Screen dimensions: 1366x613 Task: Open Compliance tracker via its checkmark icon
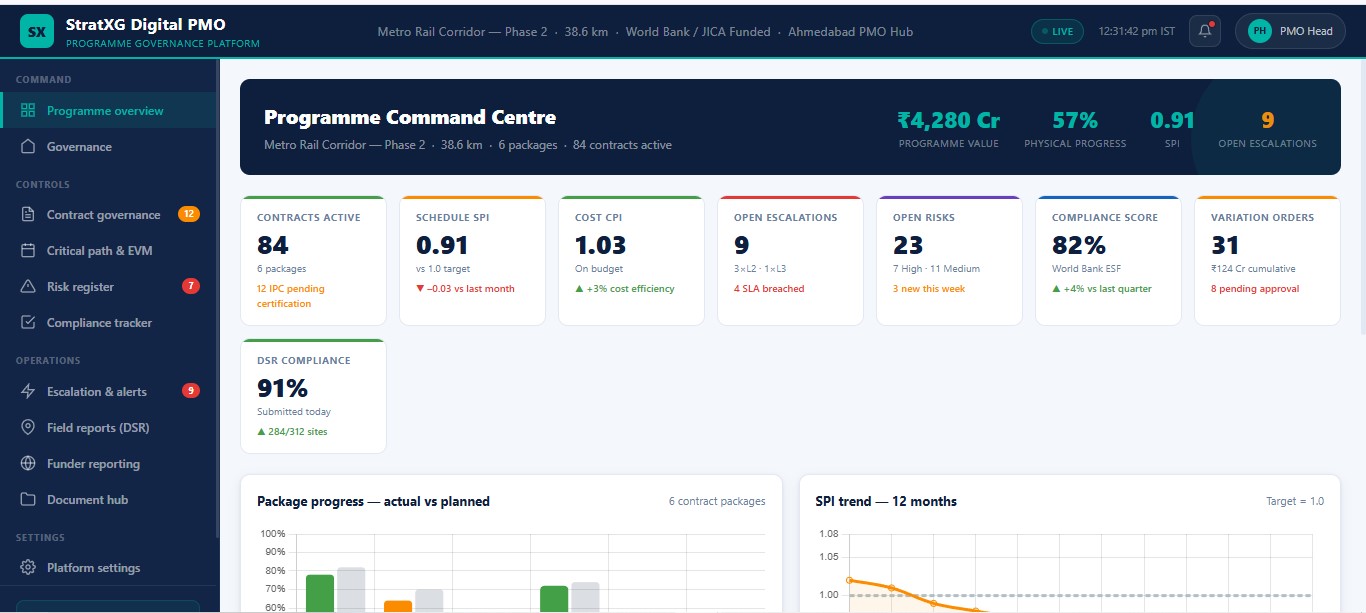[x=28, y=323]
